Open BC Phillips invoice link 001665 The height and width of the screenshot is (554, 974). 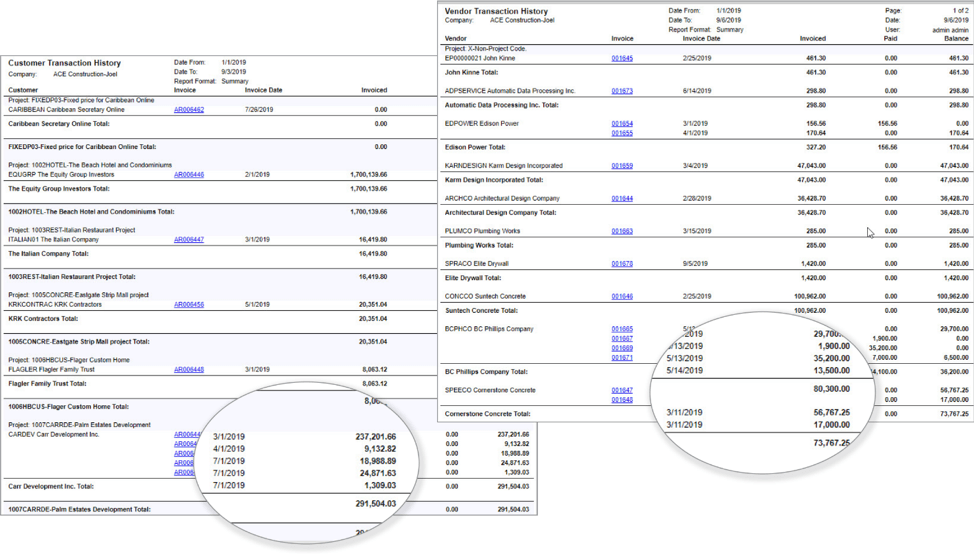tap(622, 329)
